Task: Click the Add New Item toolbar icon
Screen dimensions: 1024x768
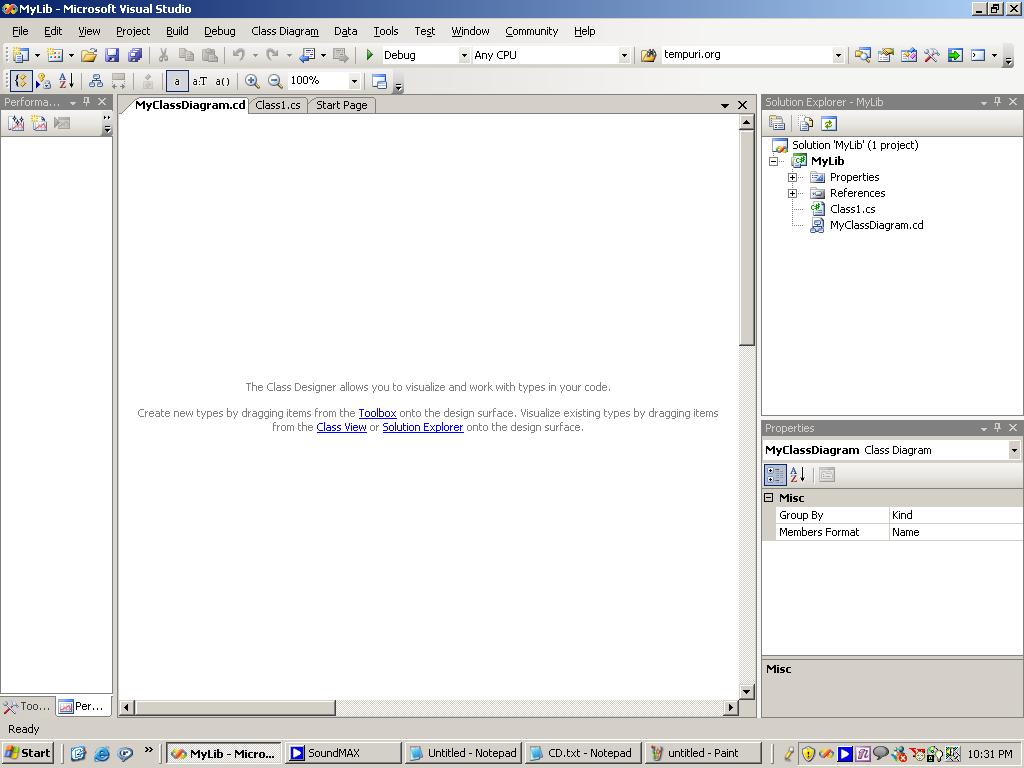Action: coord(55,56)
